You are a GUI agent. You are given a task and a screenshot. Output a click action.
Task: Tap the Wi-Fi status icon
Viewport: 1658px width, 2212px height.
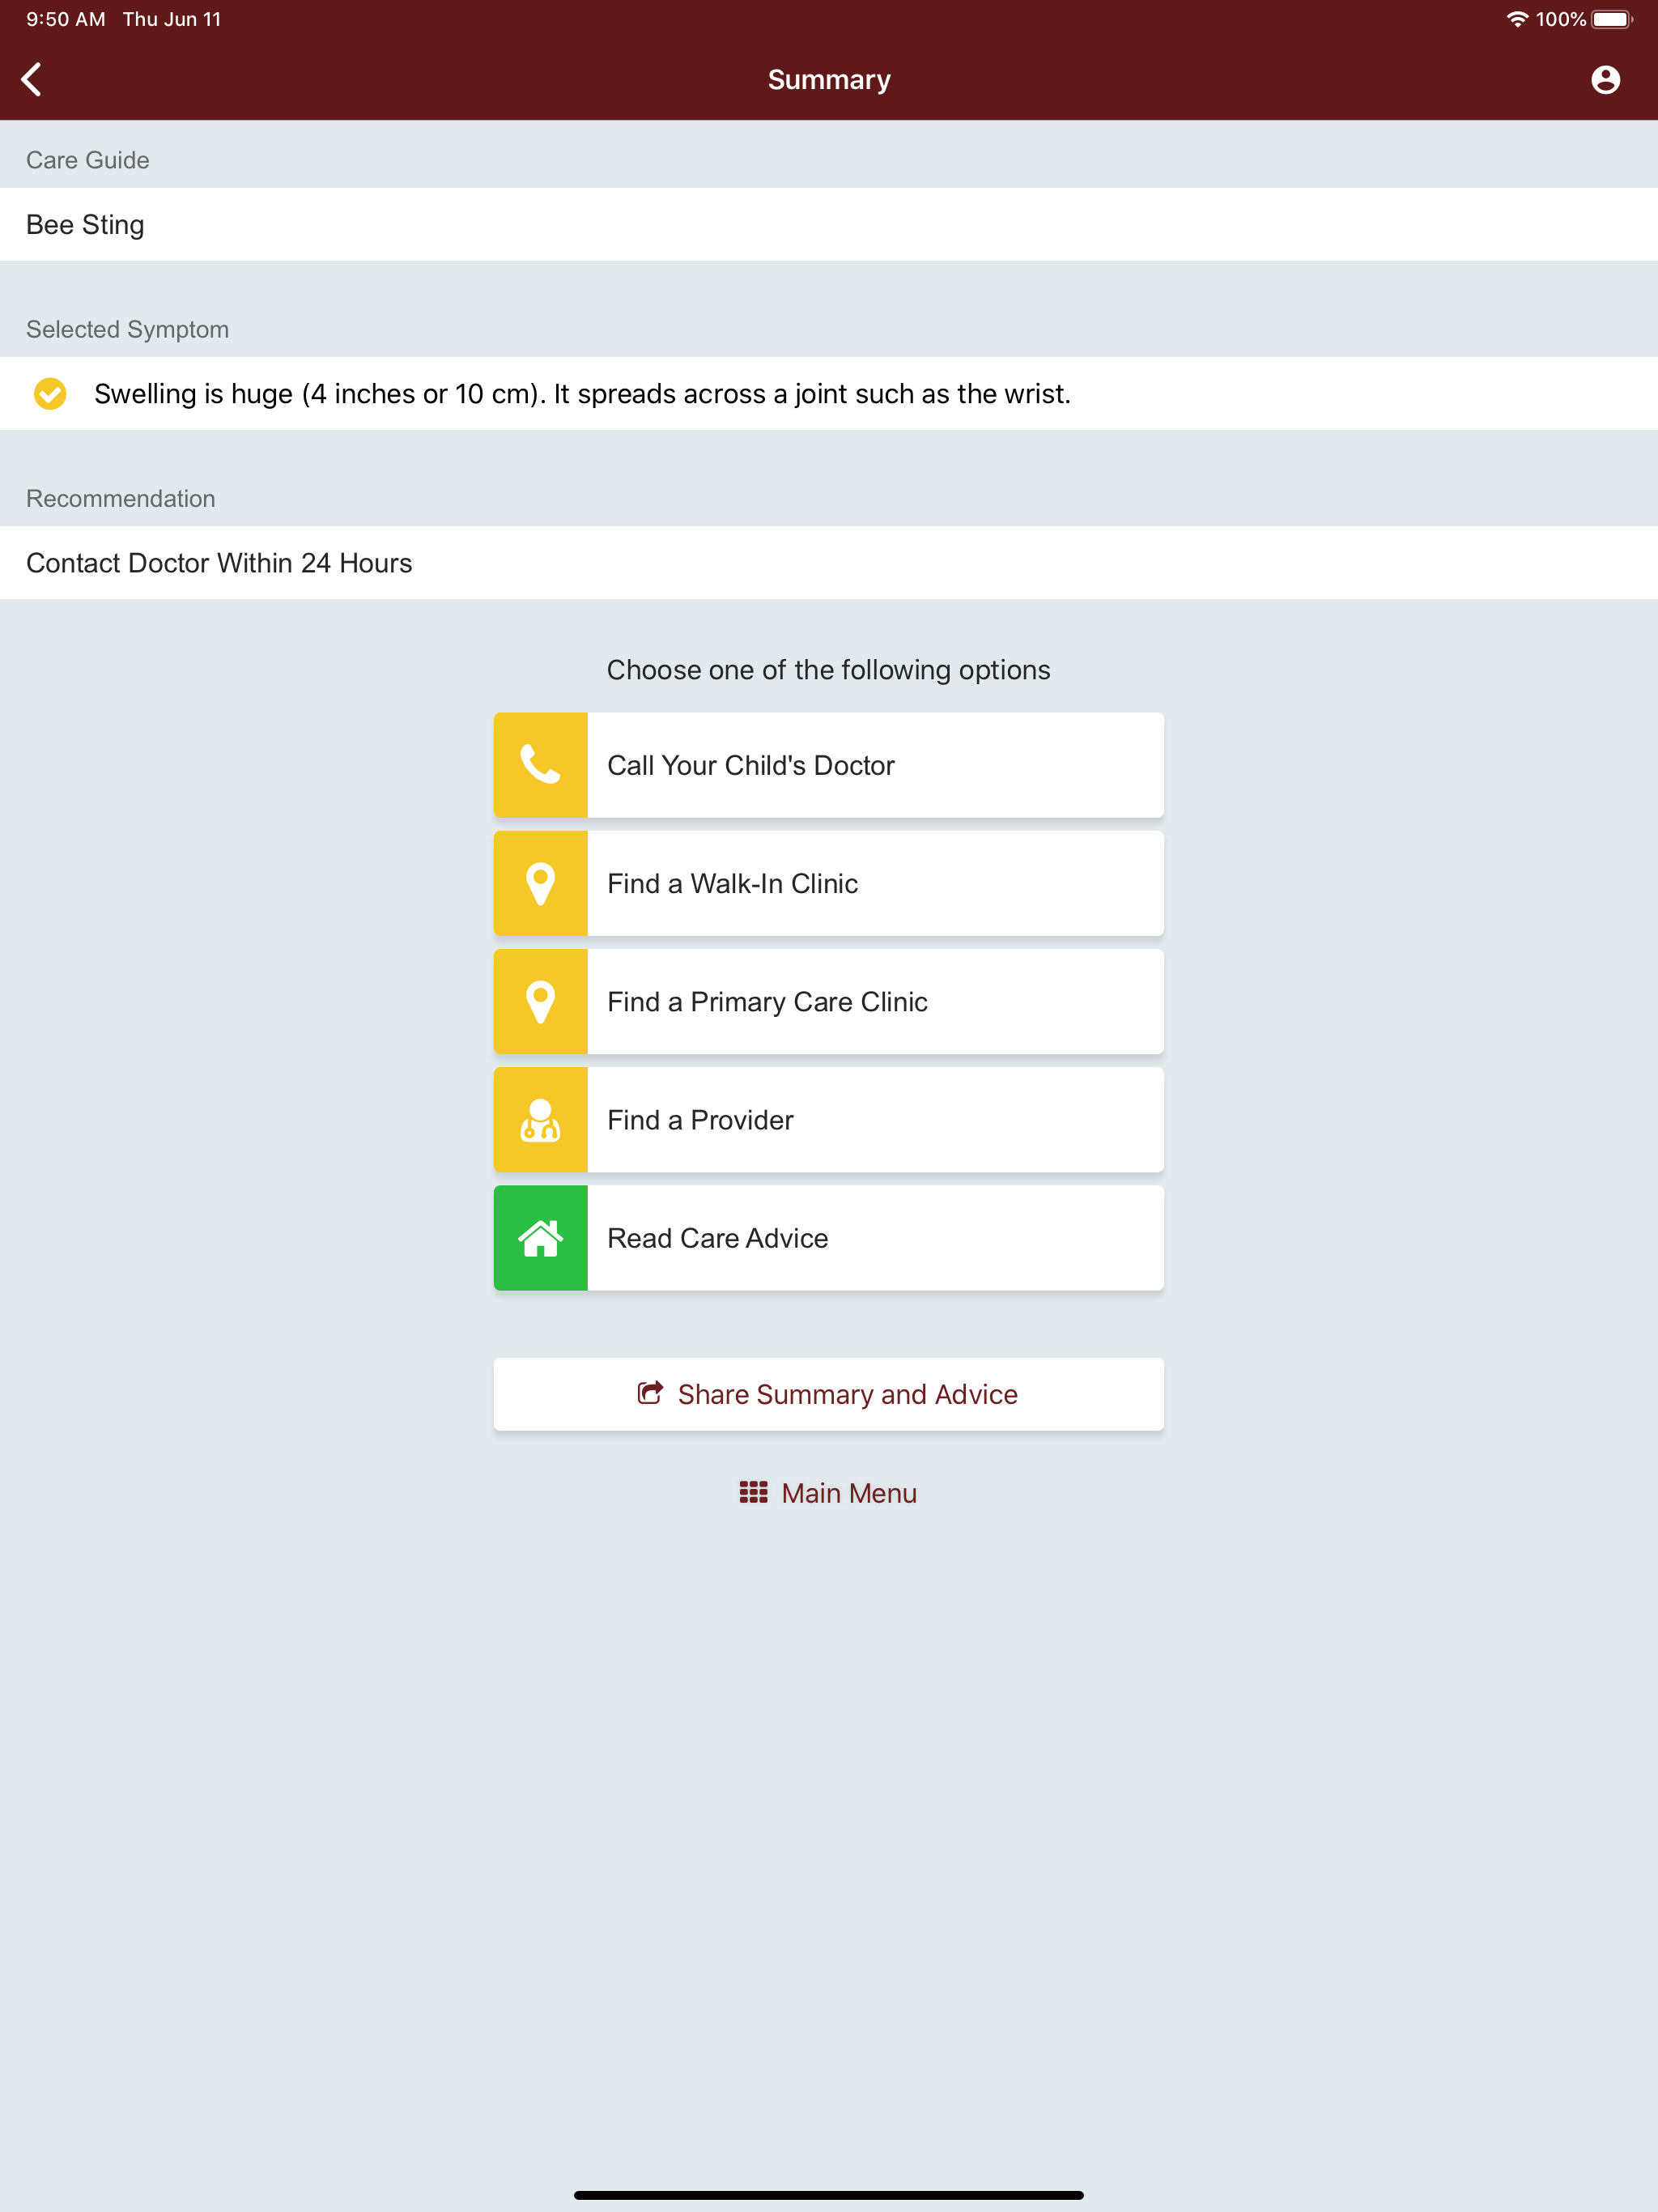click(1517, 19)
